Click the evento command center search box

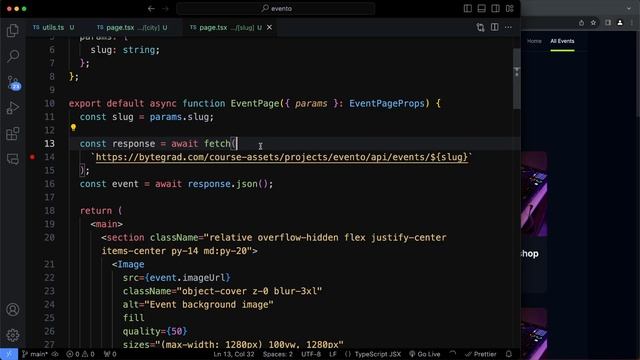pos(276,9)
